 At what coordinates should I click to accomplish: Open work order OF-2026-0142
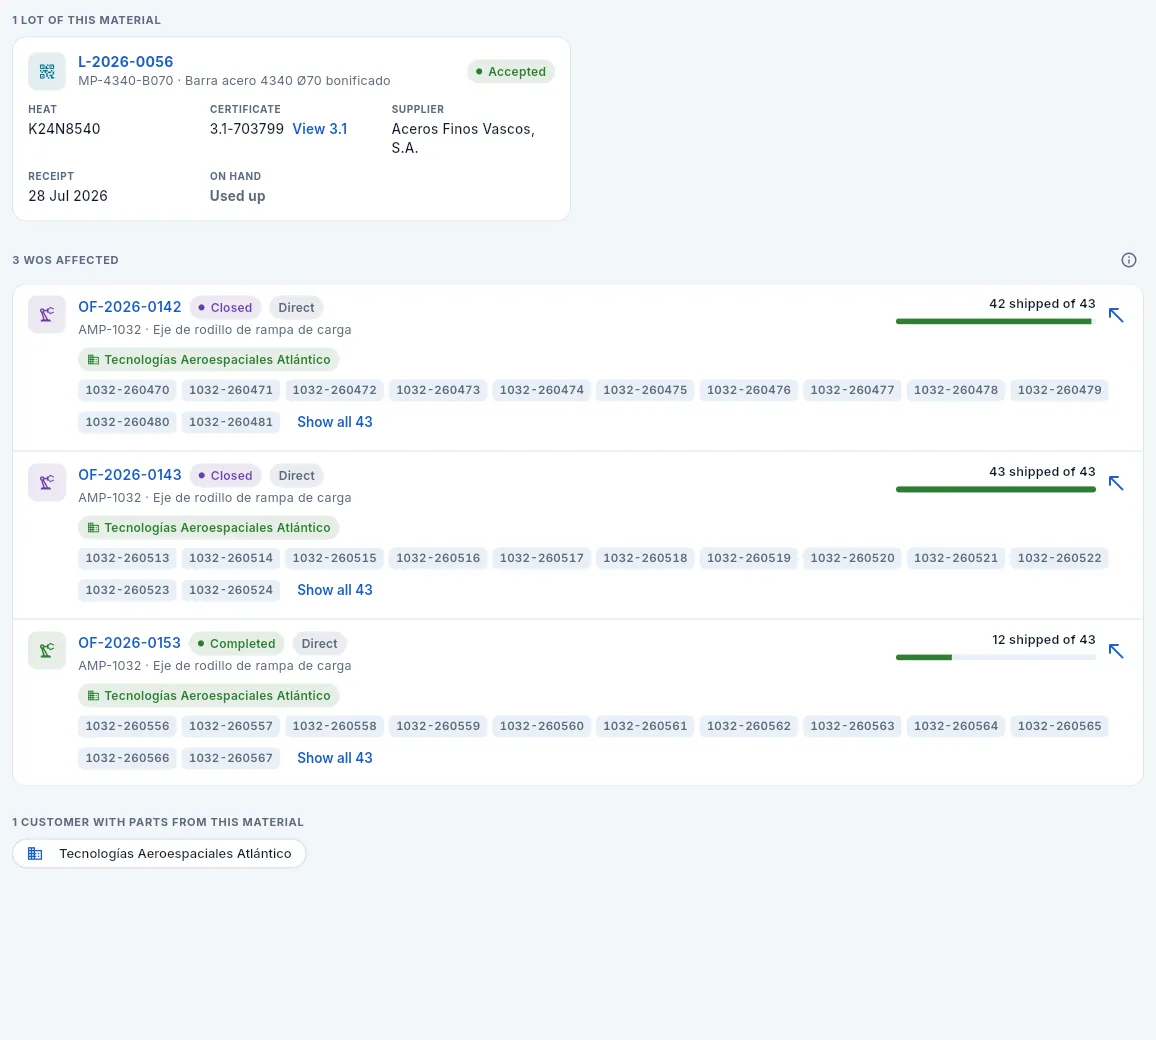click(130, 307)
